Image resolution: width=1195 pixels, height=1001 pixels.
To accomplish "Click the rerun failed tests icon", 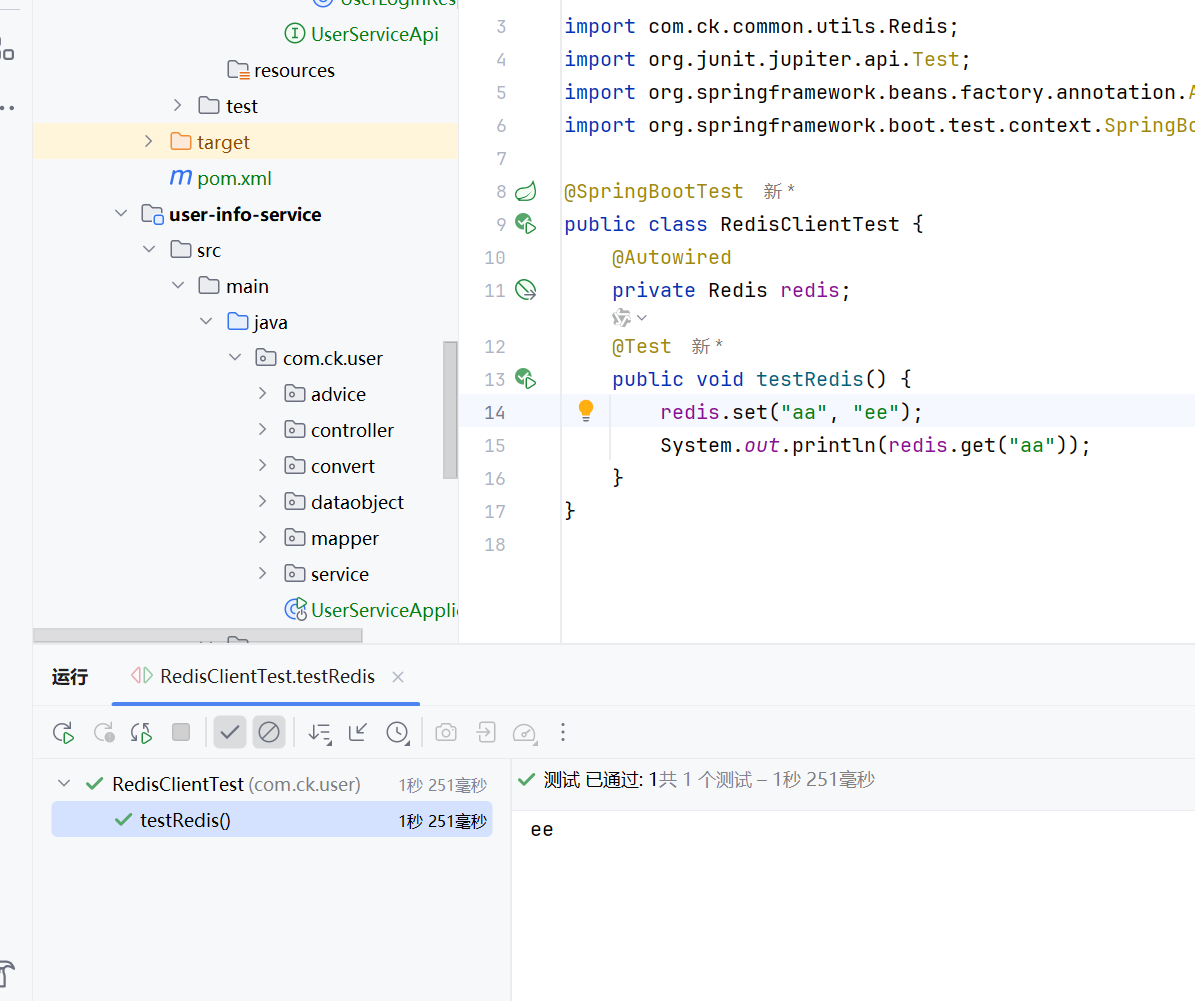I will pyautogui.click(x=104, y=733).
